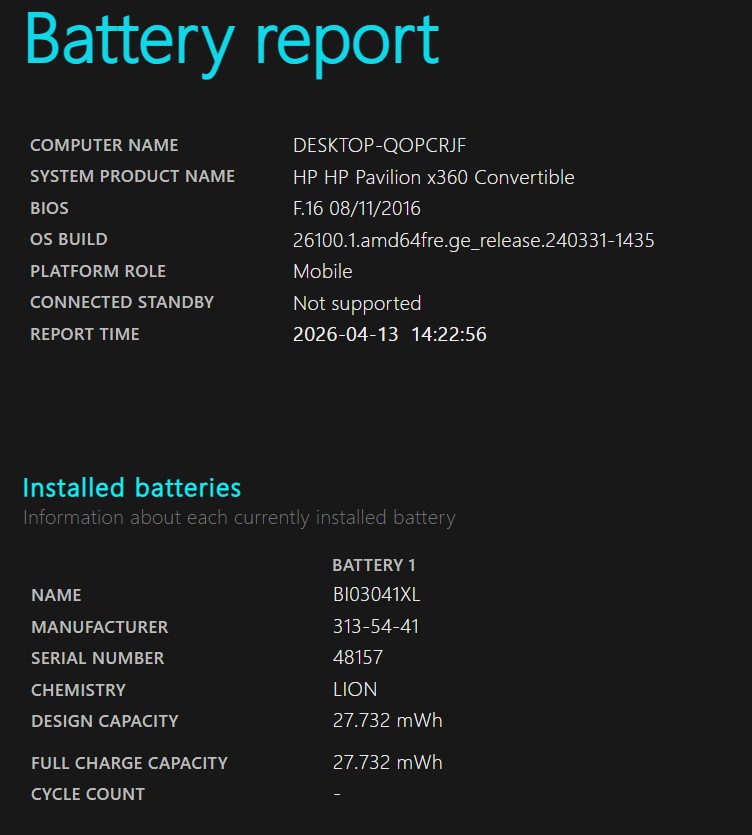The height and width of the screenshot is (835, 752).
Task: Click the installed battery information subtitle
Action: point(239,518)
